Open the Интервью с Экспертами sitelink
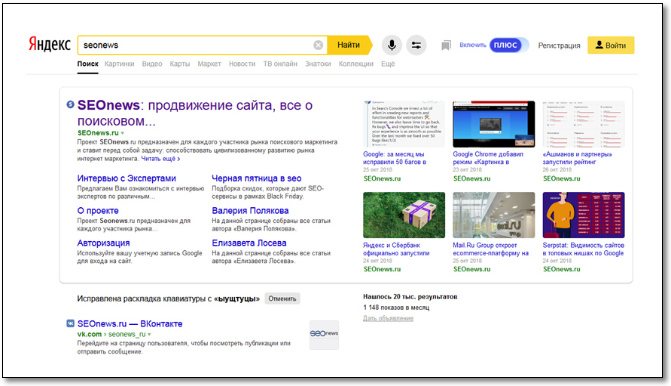Image resolution: width=671 pixels, height=386 pixels. coord(127,178)
